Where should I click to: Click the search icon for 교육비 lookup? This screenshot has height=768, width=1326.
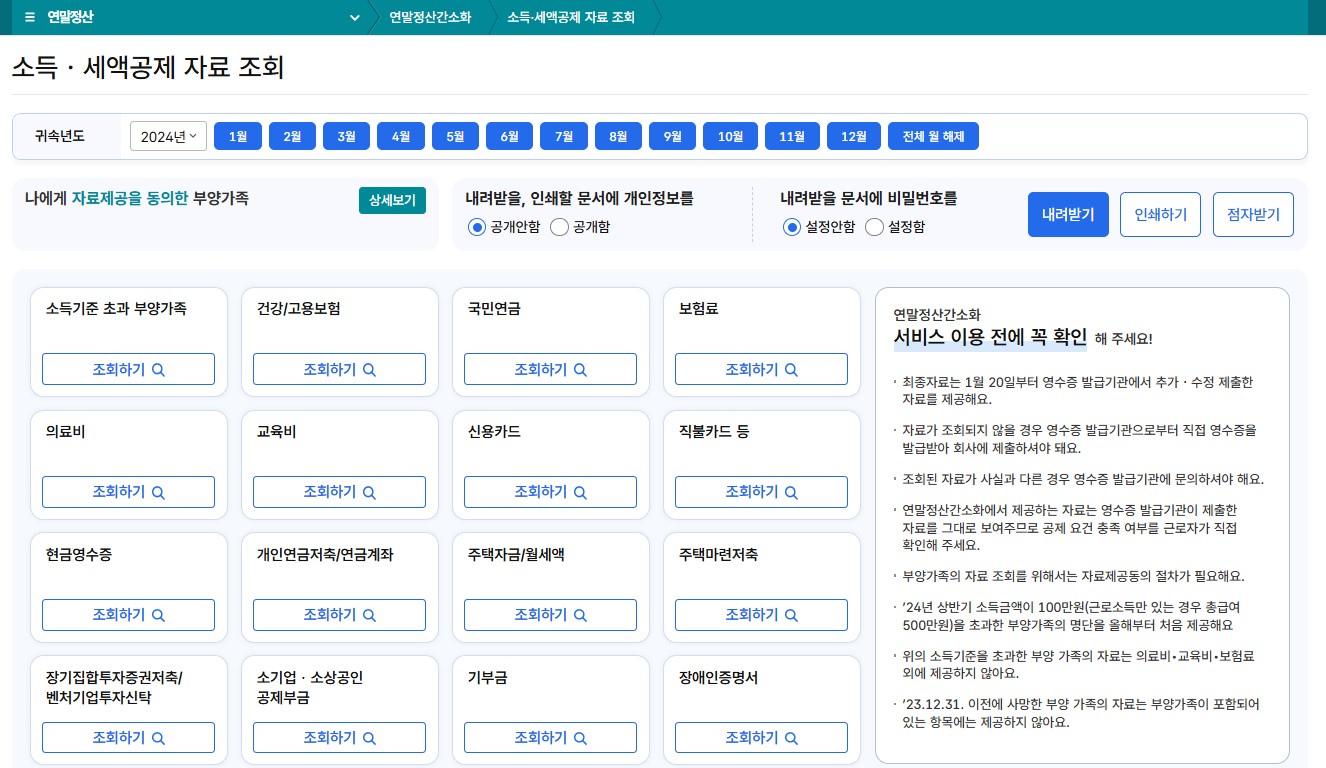pos(369,492)
